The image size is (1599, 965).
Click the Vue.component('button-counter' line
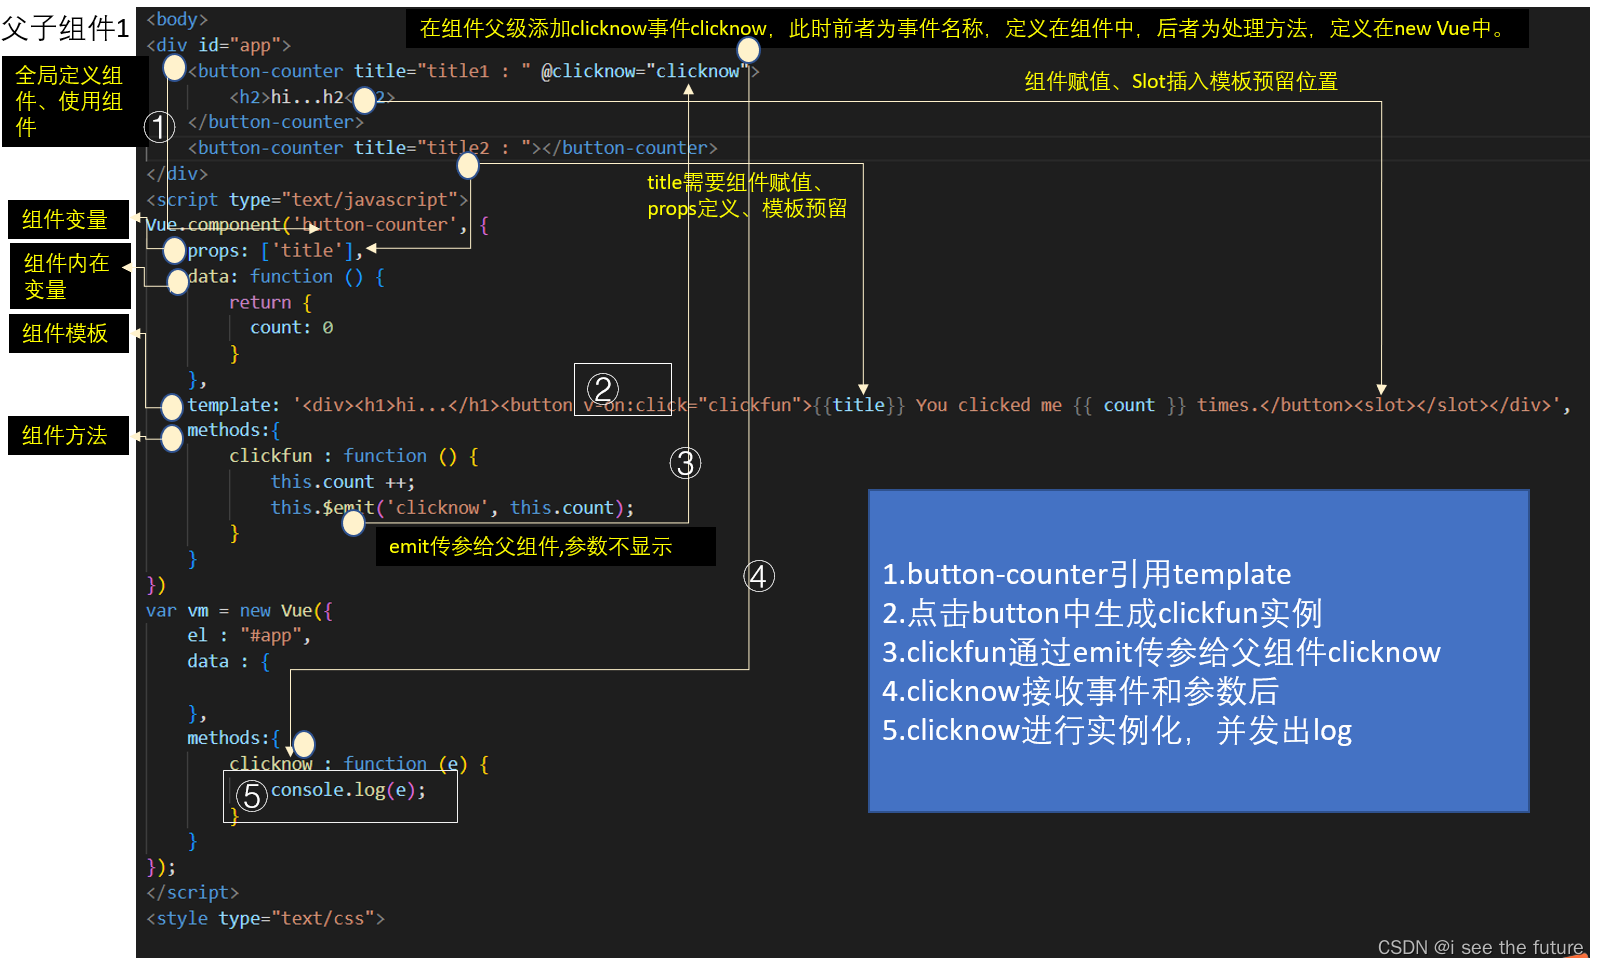pyautogui.click(x=317, y=225)
